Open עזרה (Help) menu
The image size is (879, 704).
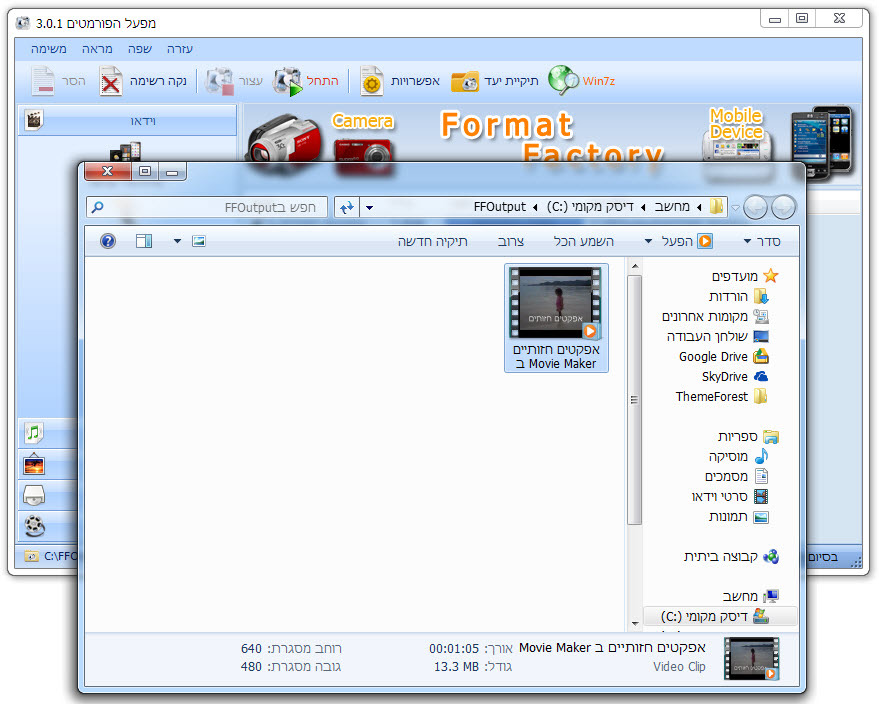pos(180,49)
